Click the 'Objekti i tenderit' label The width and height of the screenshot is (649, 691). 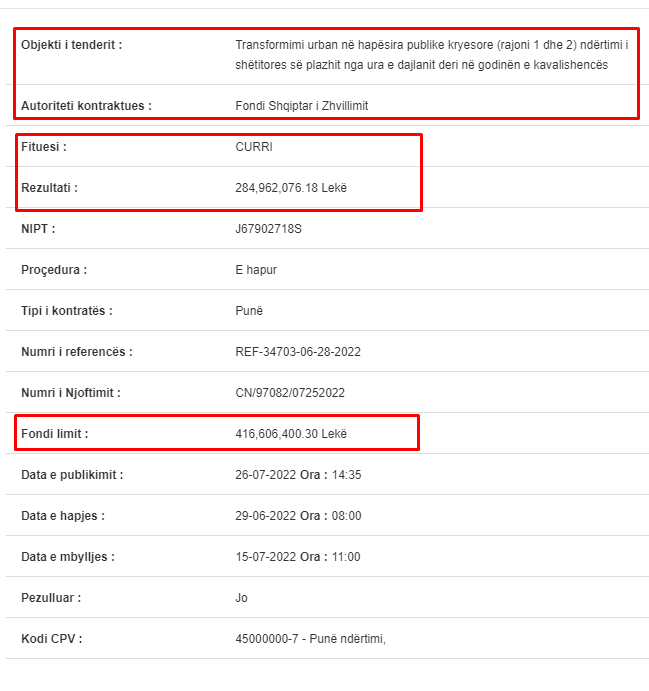71,45
